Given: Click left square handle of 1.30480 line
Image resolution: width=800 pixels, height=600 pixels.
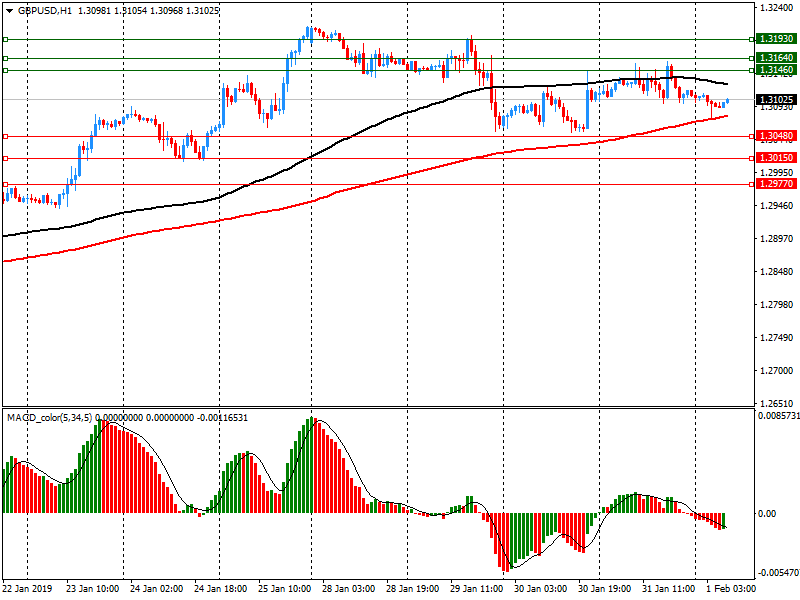Looking at the screenshot, I should click(x=5, y=136).
